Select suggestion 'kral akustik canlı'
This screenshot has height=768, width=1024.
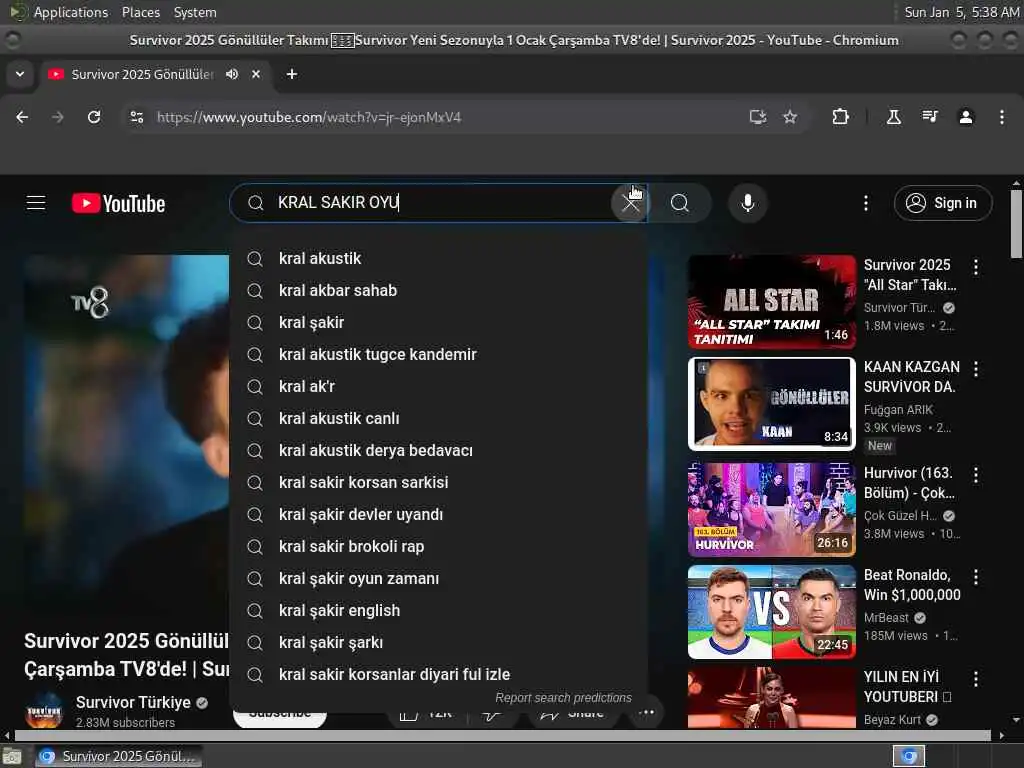coord(438,419)
